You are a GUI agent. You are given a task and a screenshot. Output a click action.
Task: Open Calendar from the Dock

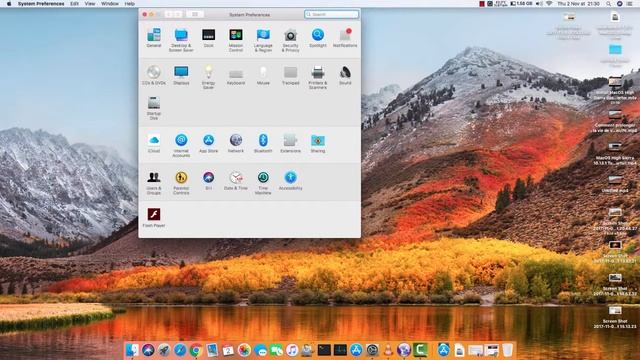pos(228,350)
